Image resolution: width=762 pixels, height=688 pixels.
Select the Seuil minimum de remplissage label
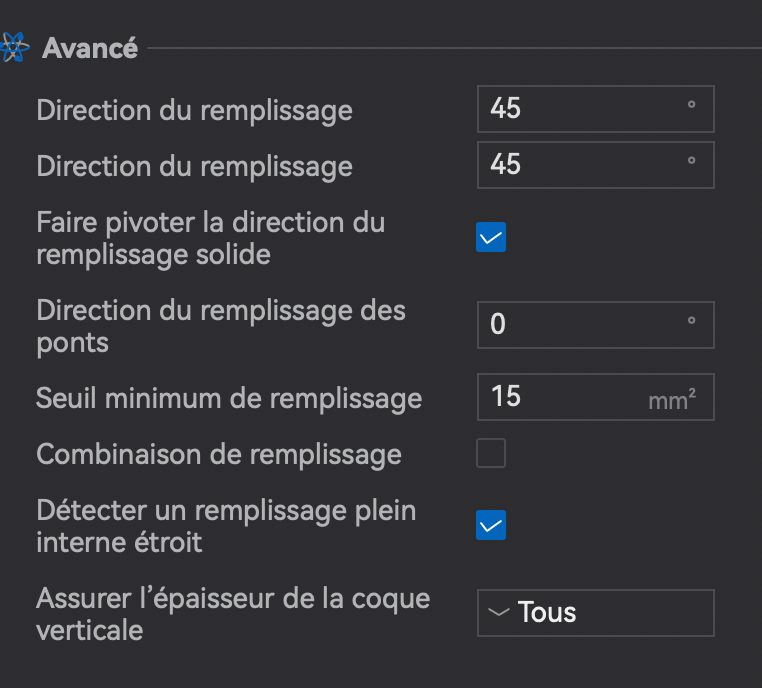click(x=229, y=398)
